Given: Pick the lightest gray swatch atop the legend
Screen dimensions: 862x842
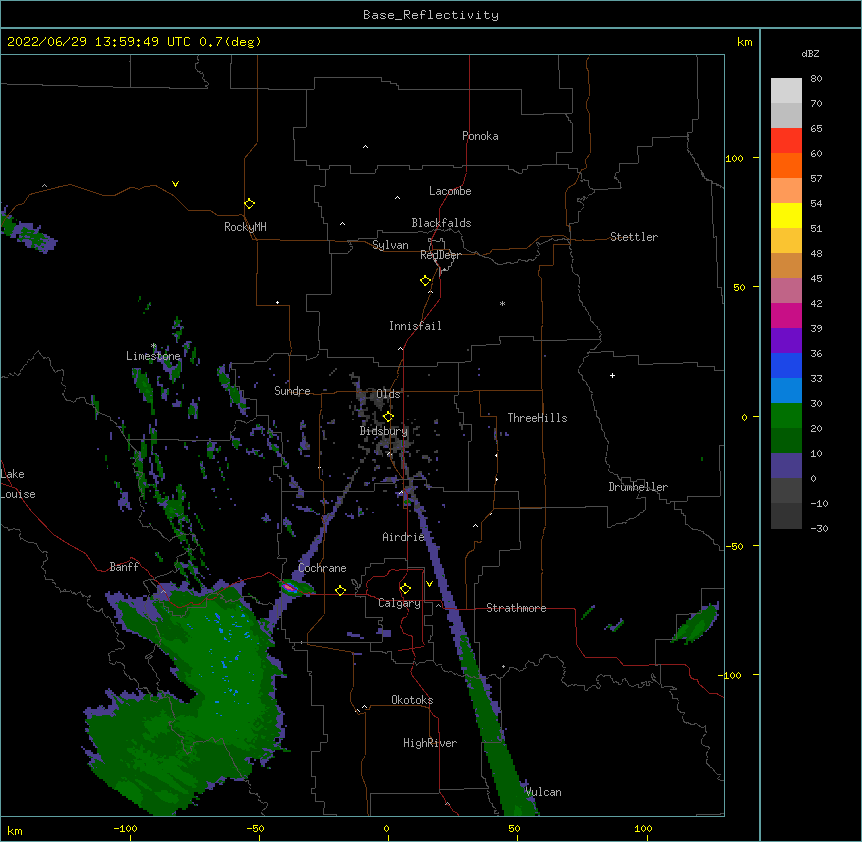Looking at the screenshot, I should [786, 91].
